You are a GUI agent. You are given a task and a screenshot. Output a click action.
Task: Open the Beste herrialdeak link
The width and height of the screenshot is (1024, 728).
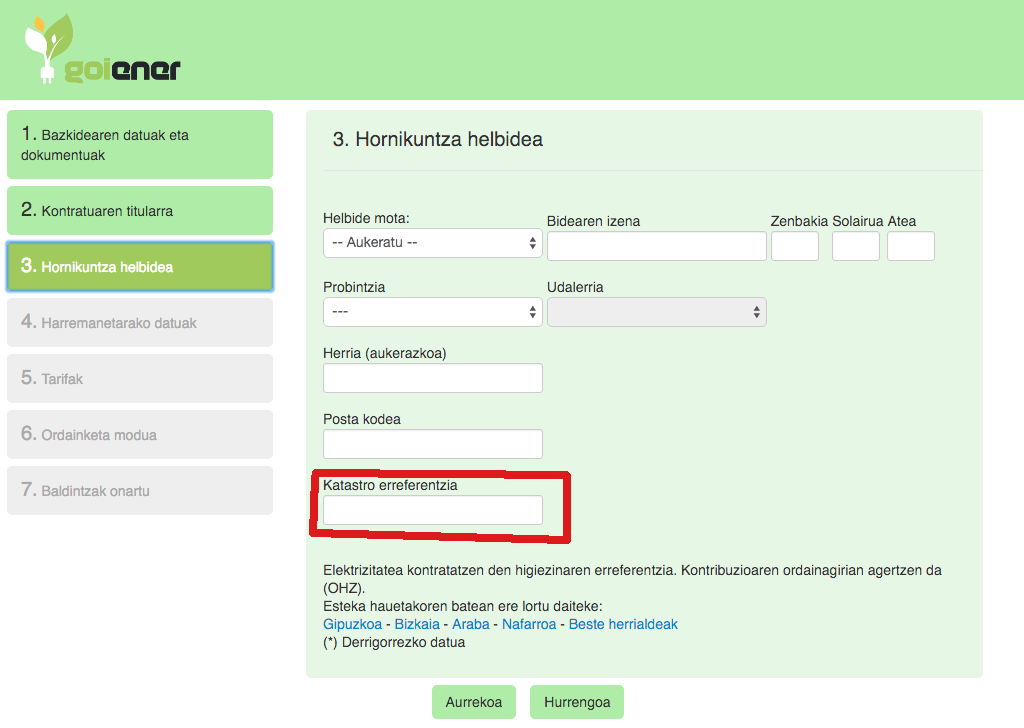click(623, 624)
